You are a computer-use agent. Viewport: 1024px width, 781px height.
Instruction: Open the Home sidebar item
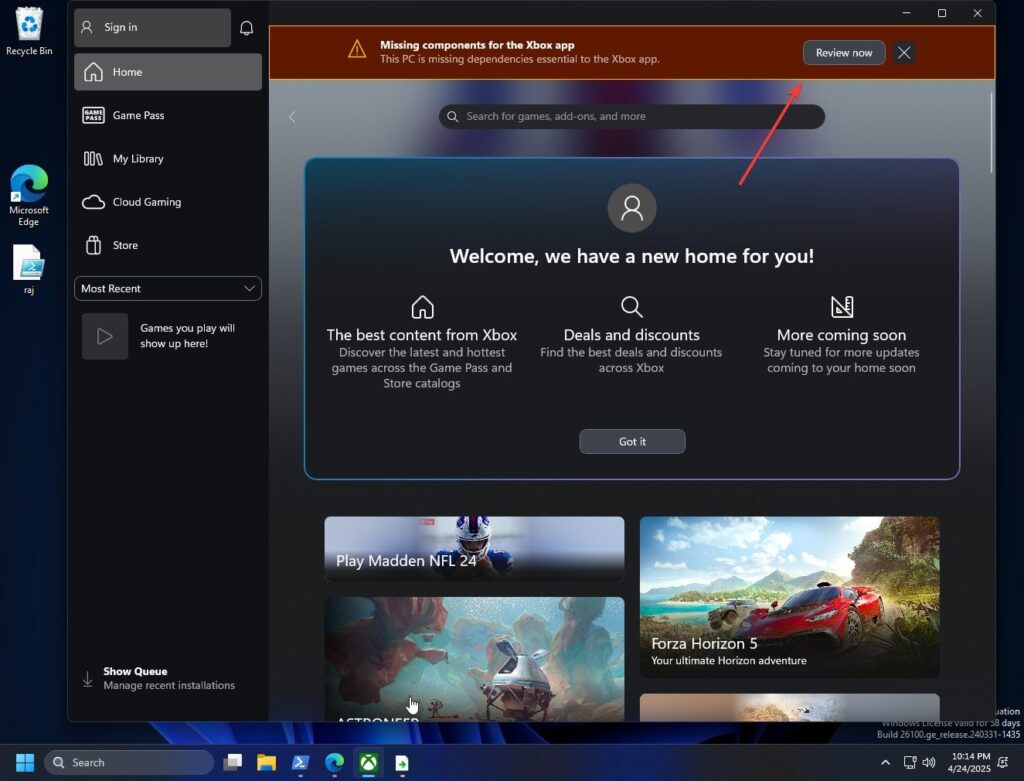click(x=168, y=72)
